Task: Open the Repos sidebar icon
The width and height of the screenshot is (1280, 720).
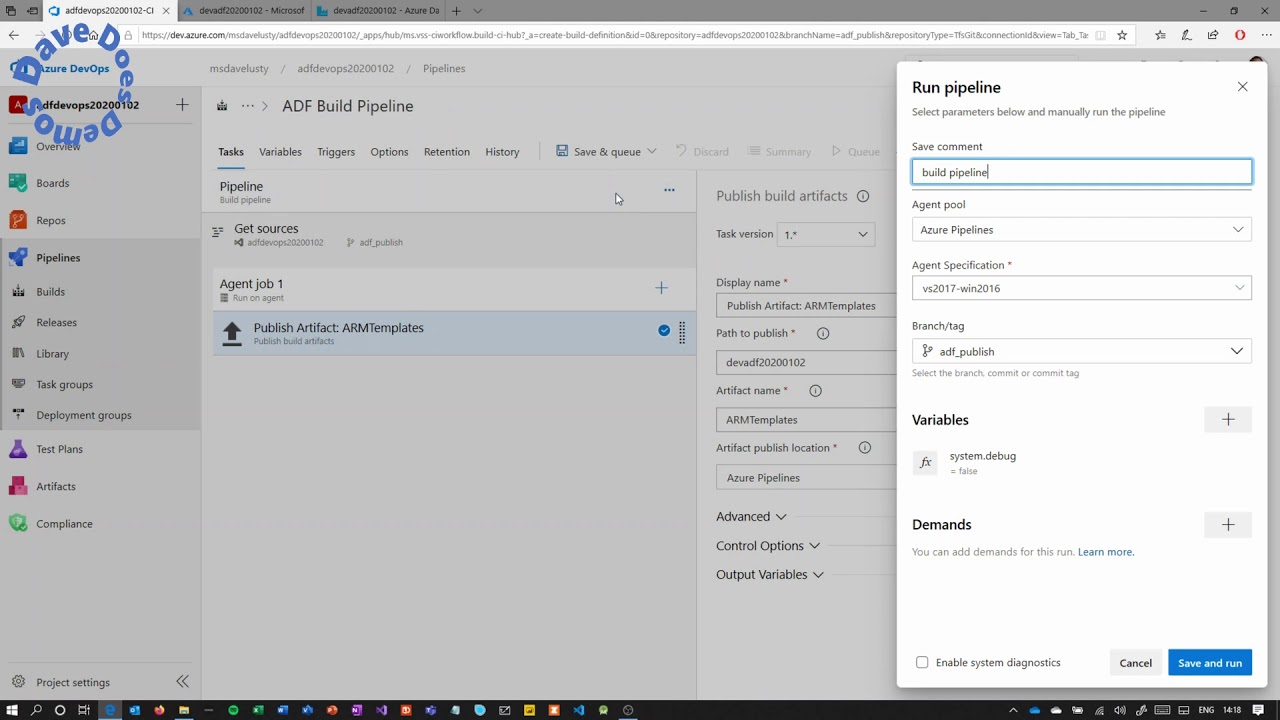Action: [x=18, y=220]
